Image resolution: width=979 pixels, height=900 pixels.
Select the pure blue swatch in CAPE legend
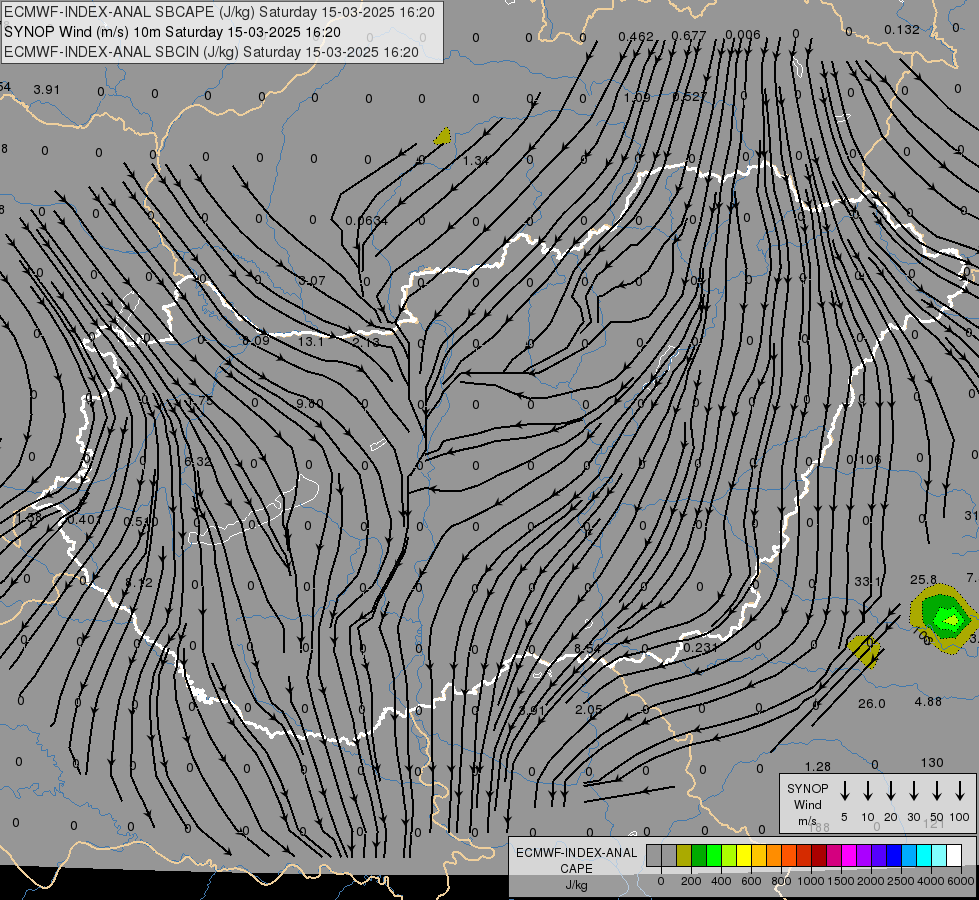click(894, 856)
